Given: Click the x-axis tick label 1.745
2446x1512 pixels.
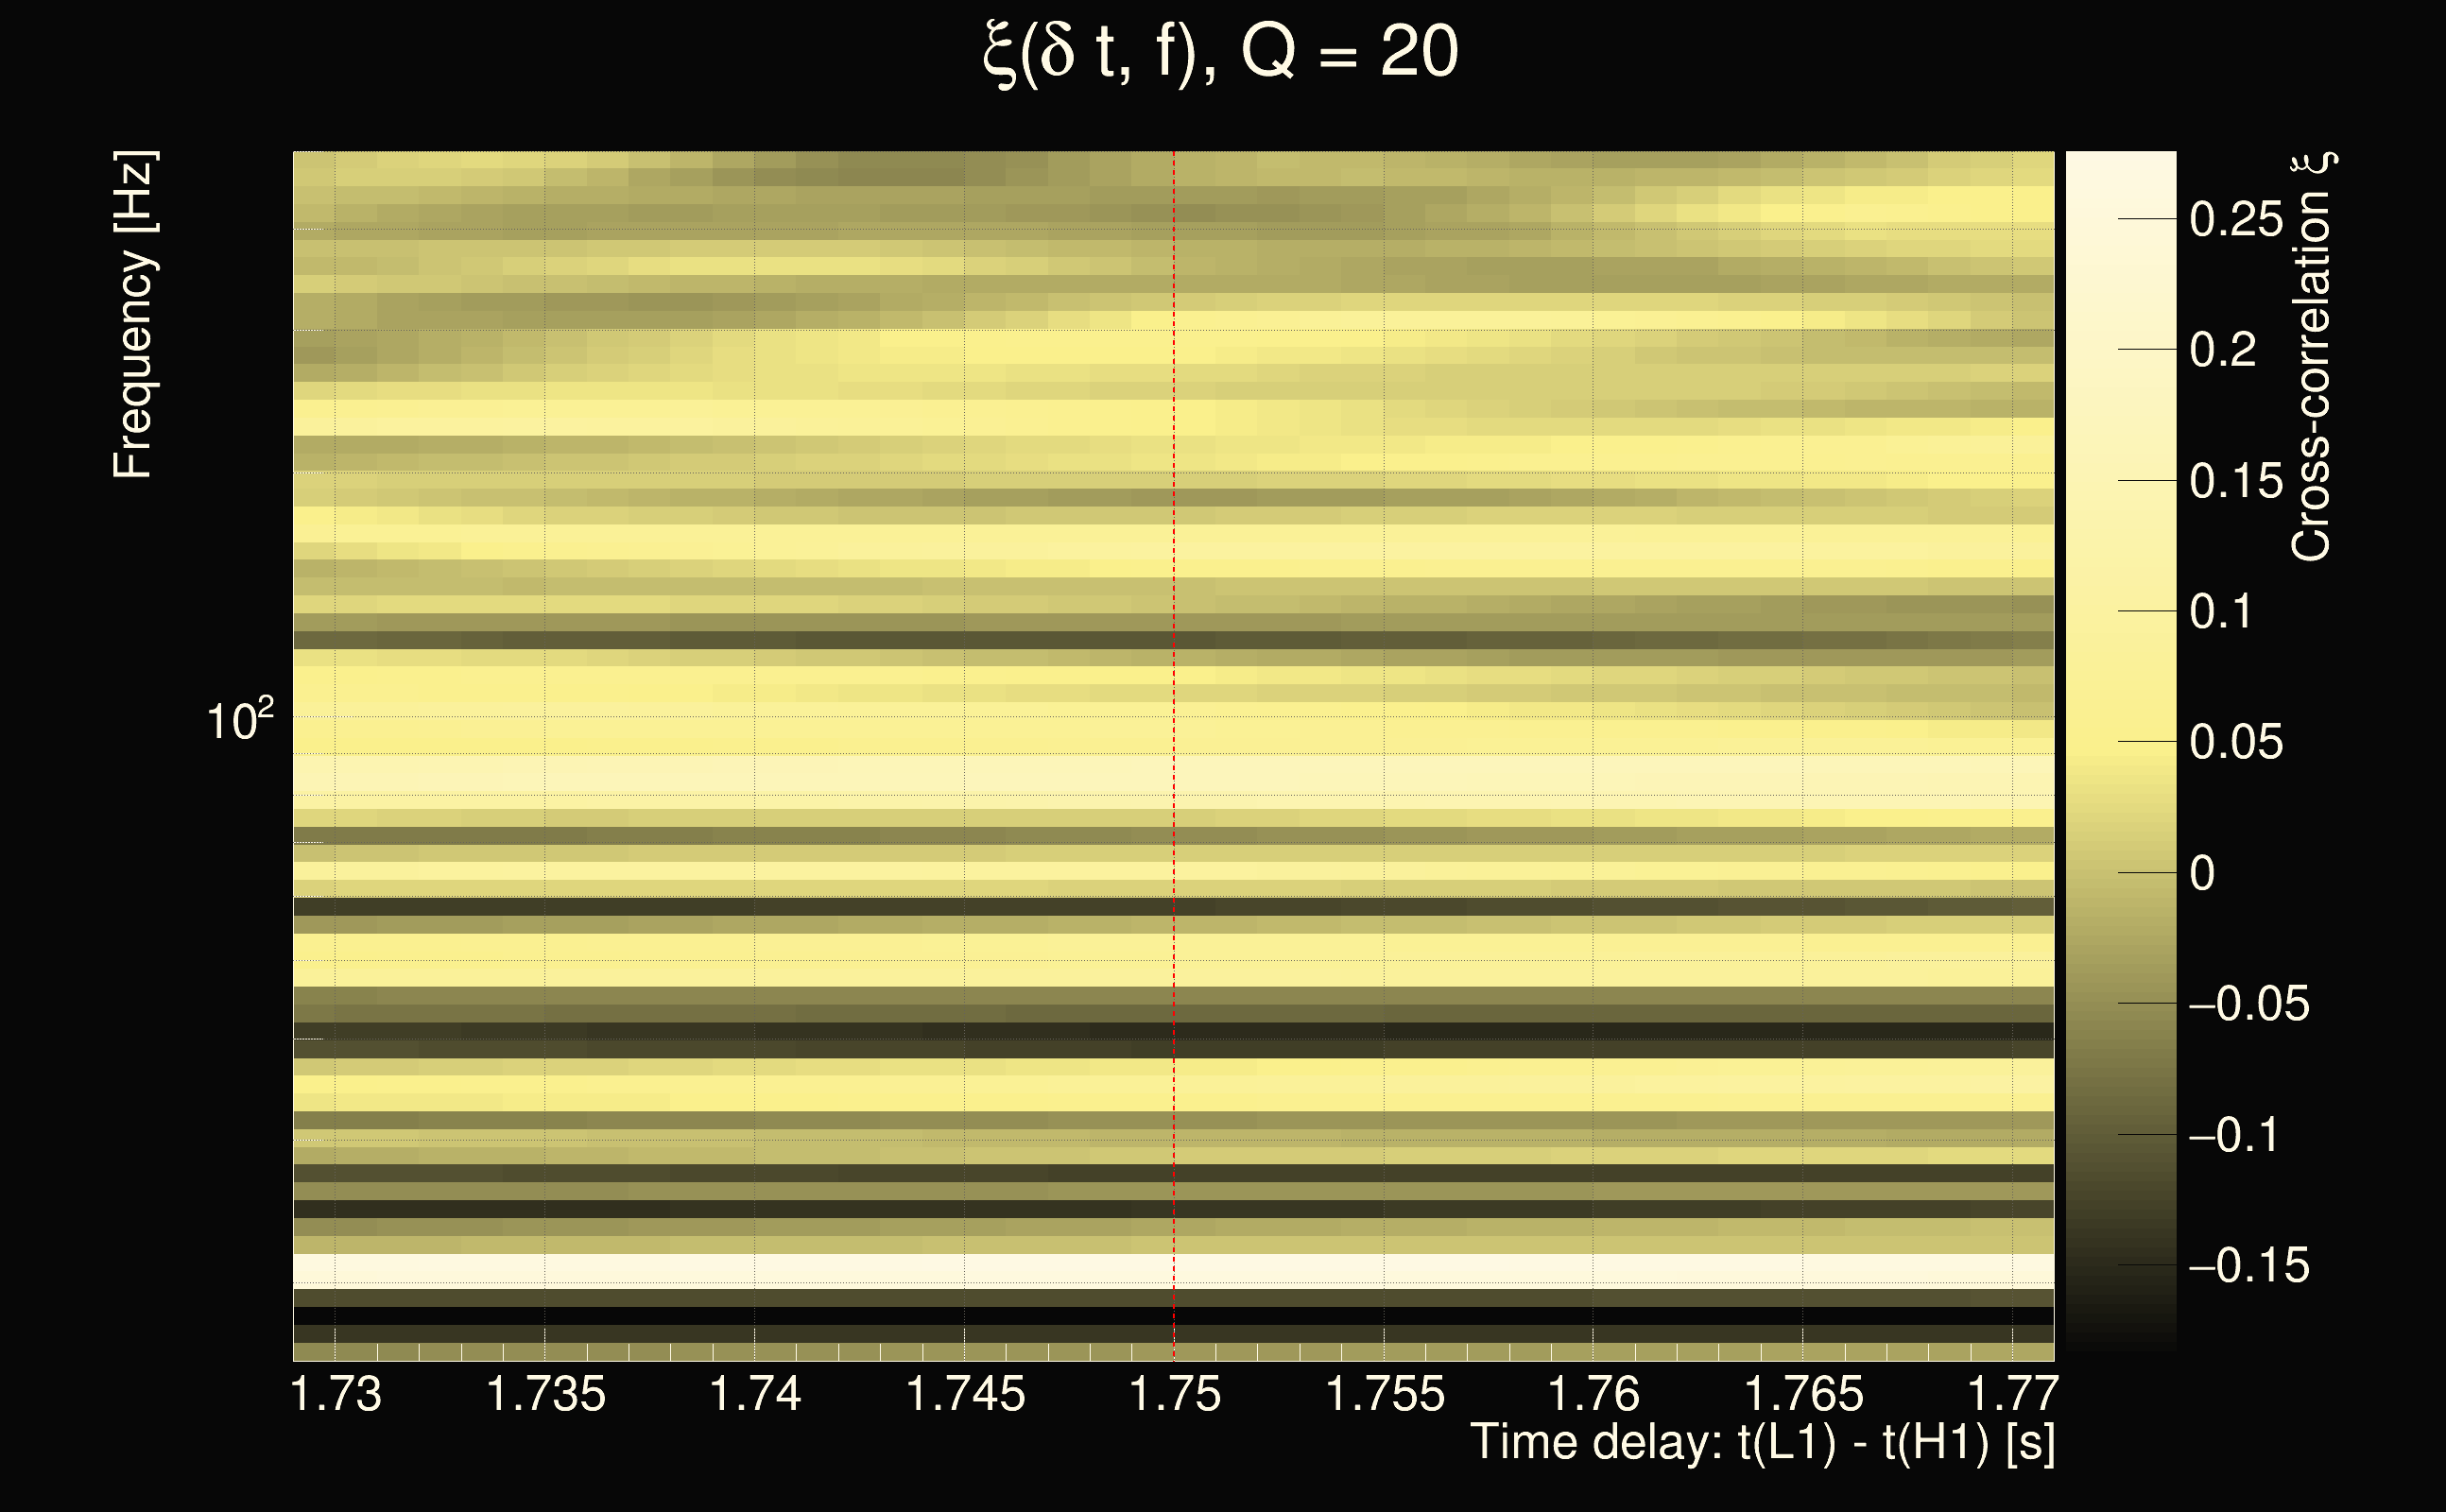Looking at the screenshot, I should pos(965,1394).
